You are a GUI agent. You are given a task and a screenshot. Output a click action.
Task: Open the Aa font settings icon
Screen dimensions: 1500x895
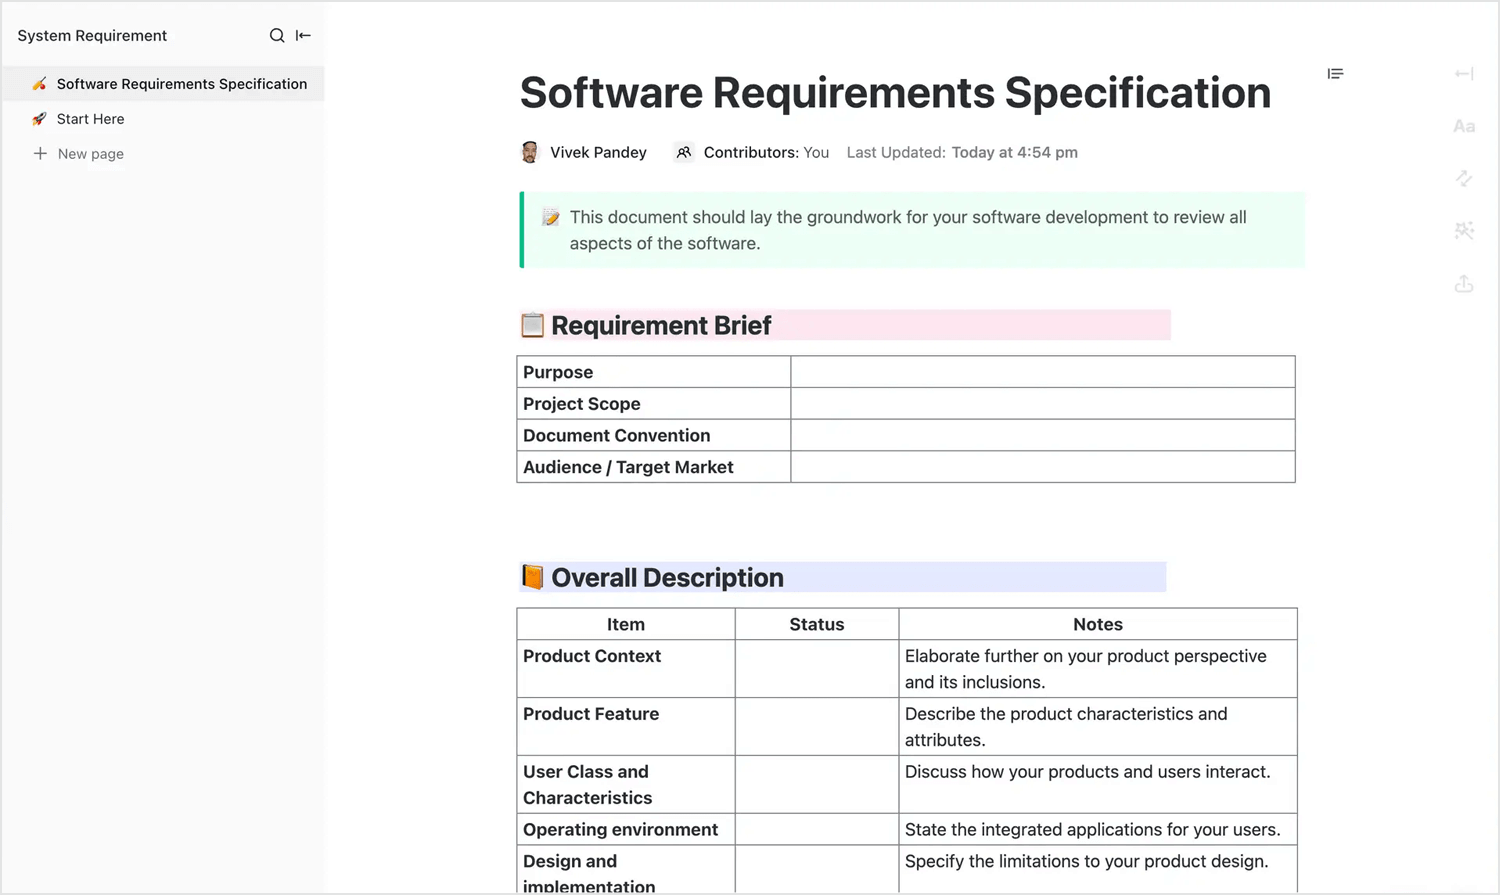click(x=1464, y=126)
